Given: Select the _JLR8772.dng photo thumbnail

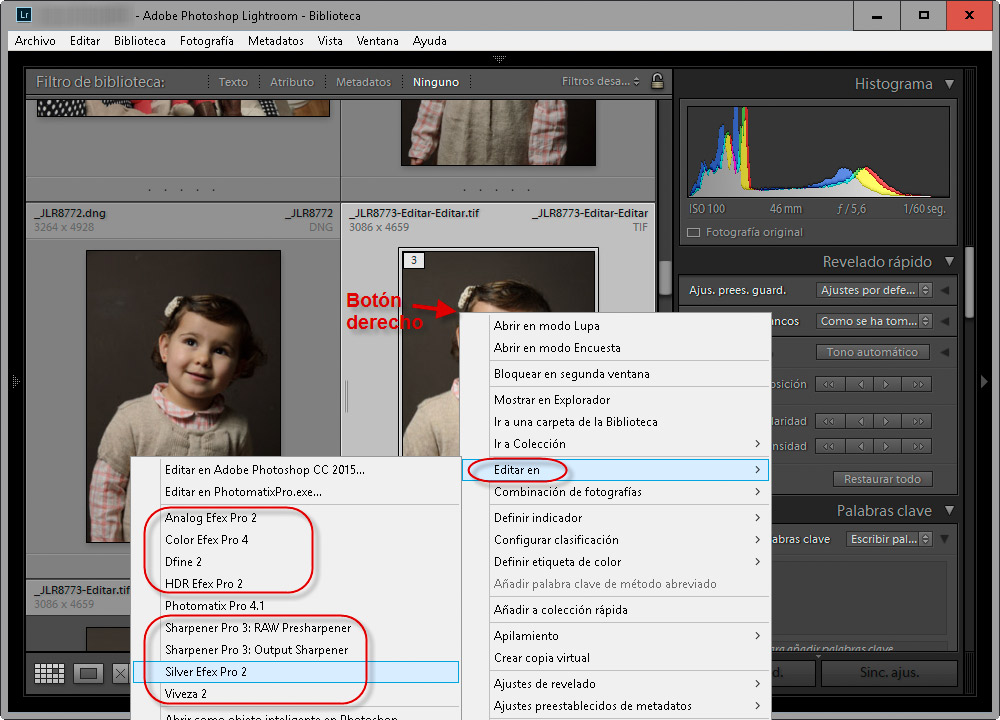Looking at the screenshot, I should (x=184, y=395).
